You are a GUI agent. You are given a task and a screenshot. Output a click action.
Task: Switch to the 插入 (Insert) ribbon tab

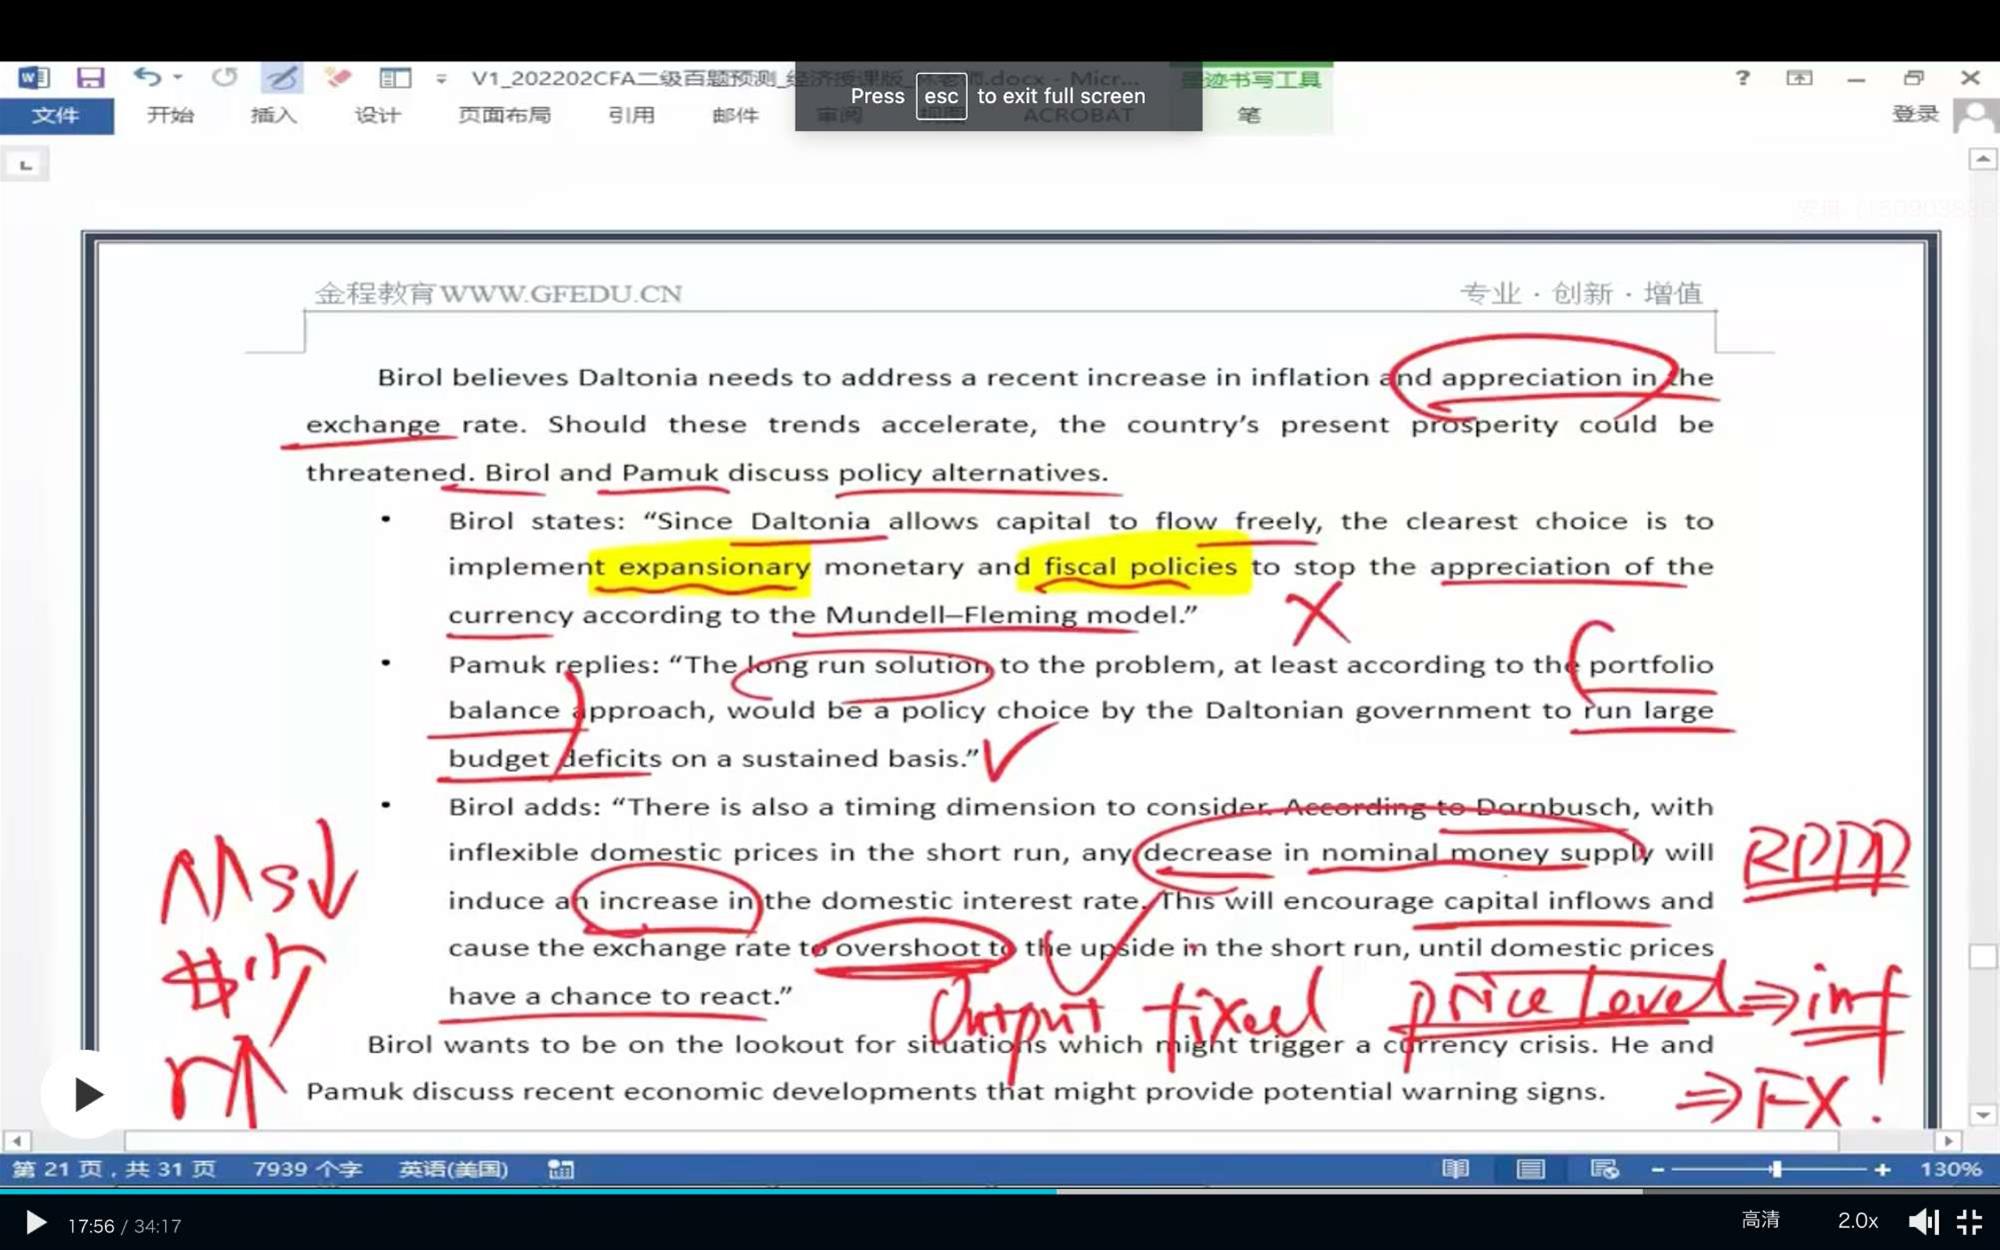pyautogui.click(x=273, y=116)
